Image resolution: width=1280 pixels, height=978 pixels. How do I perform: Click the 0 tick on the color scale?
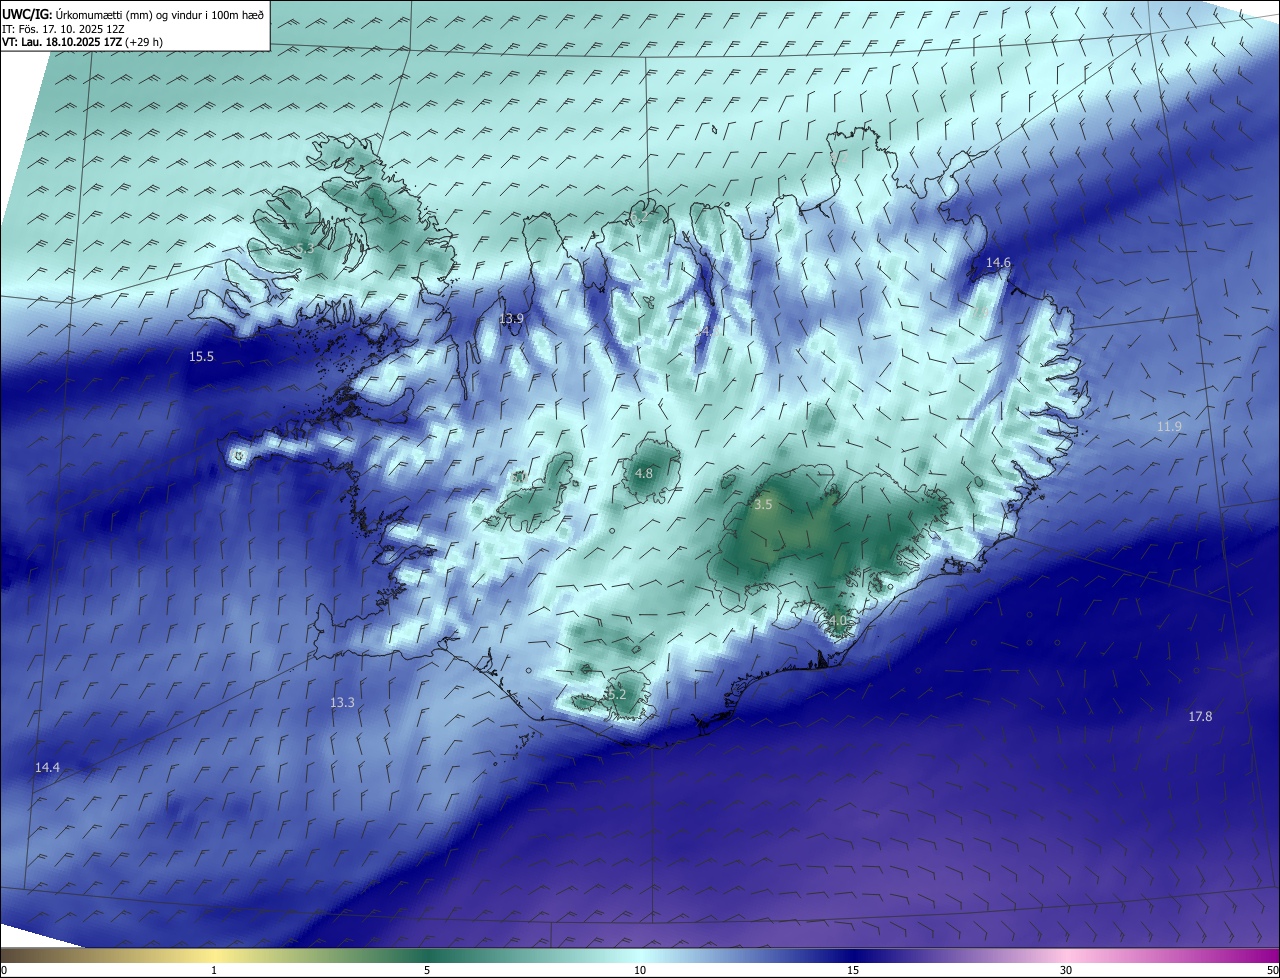[4, 971]
